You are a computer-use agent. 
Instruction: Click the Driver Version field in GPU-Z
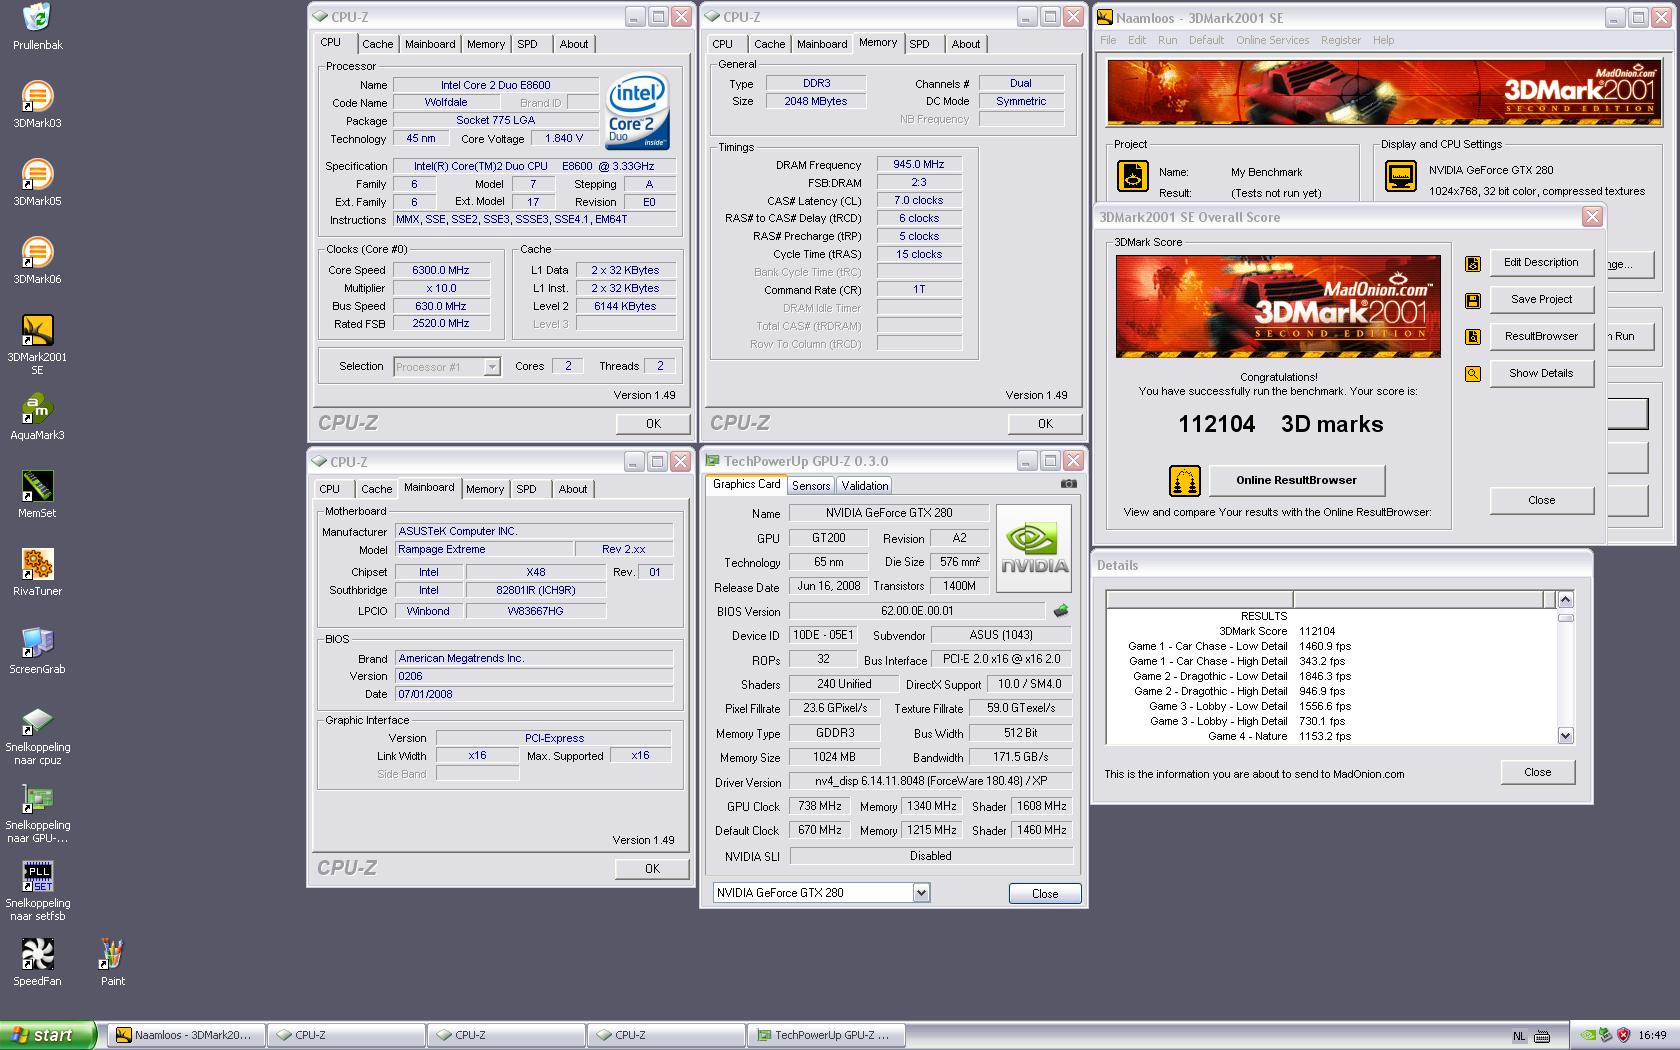[930, 781]
